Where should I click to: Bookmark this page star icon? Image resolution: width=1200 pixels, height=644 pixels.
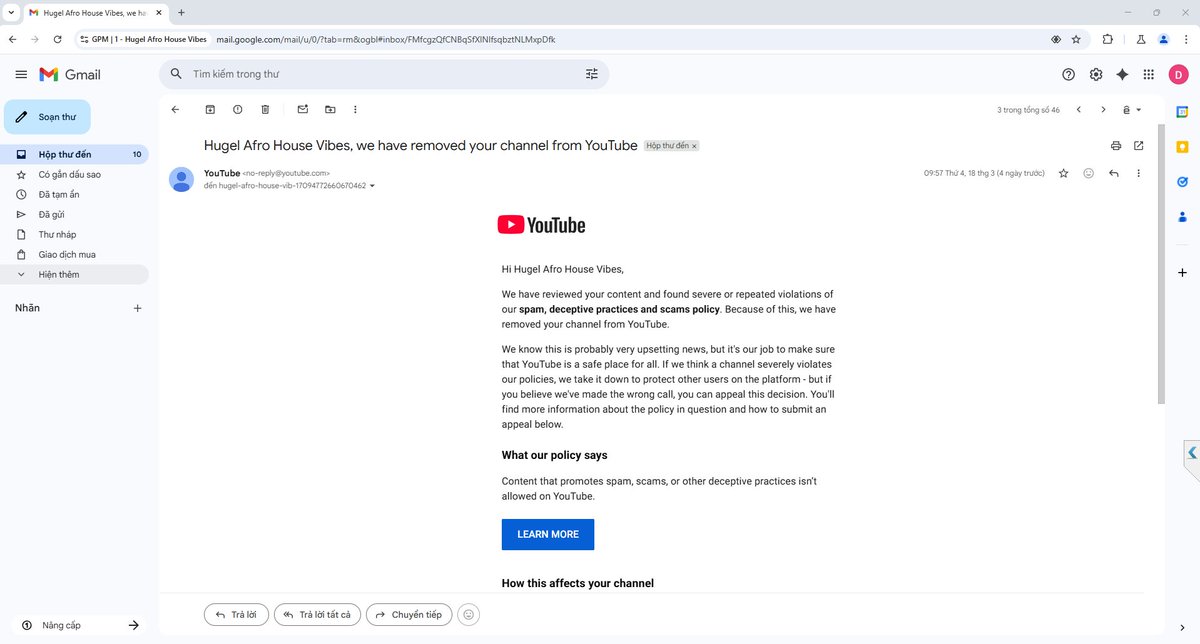coord(1076,39)
